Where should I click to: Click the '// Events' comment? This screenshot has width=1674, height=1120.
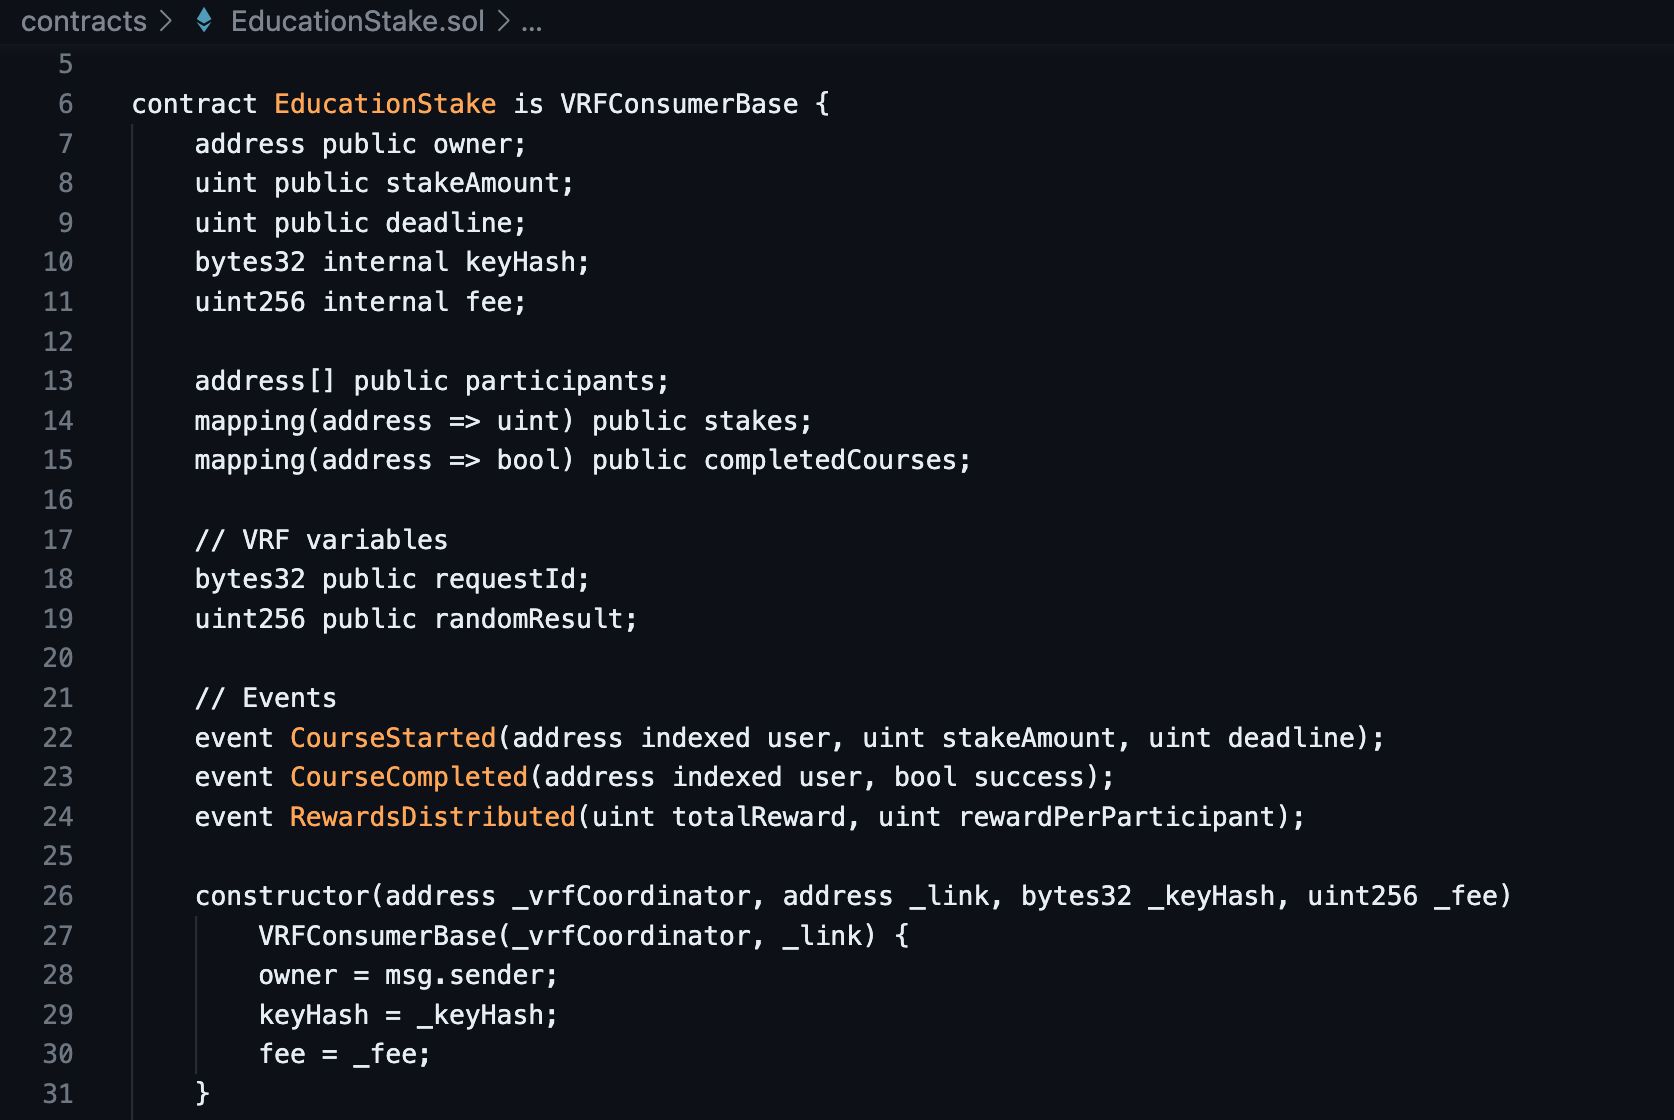coord(266,698)
